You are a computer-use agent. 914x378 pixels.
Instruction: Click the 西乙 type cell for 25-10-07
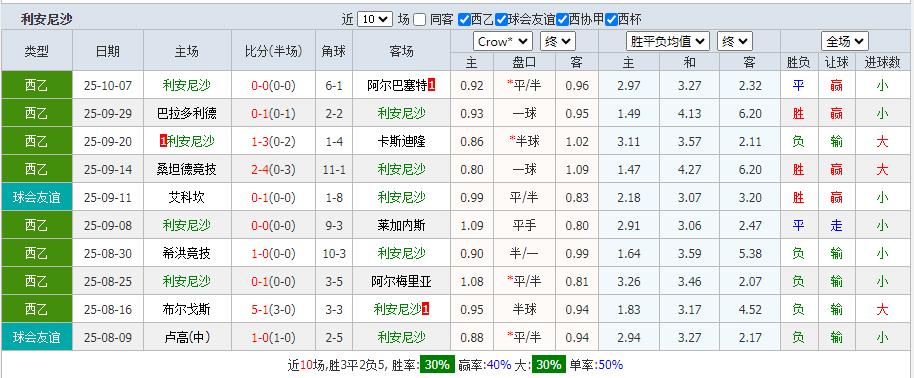(x=37, y=85)
